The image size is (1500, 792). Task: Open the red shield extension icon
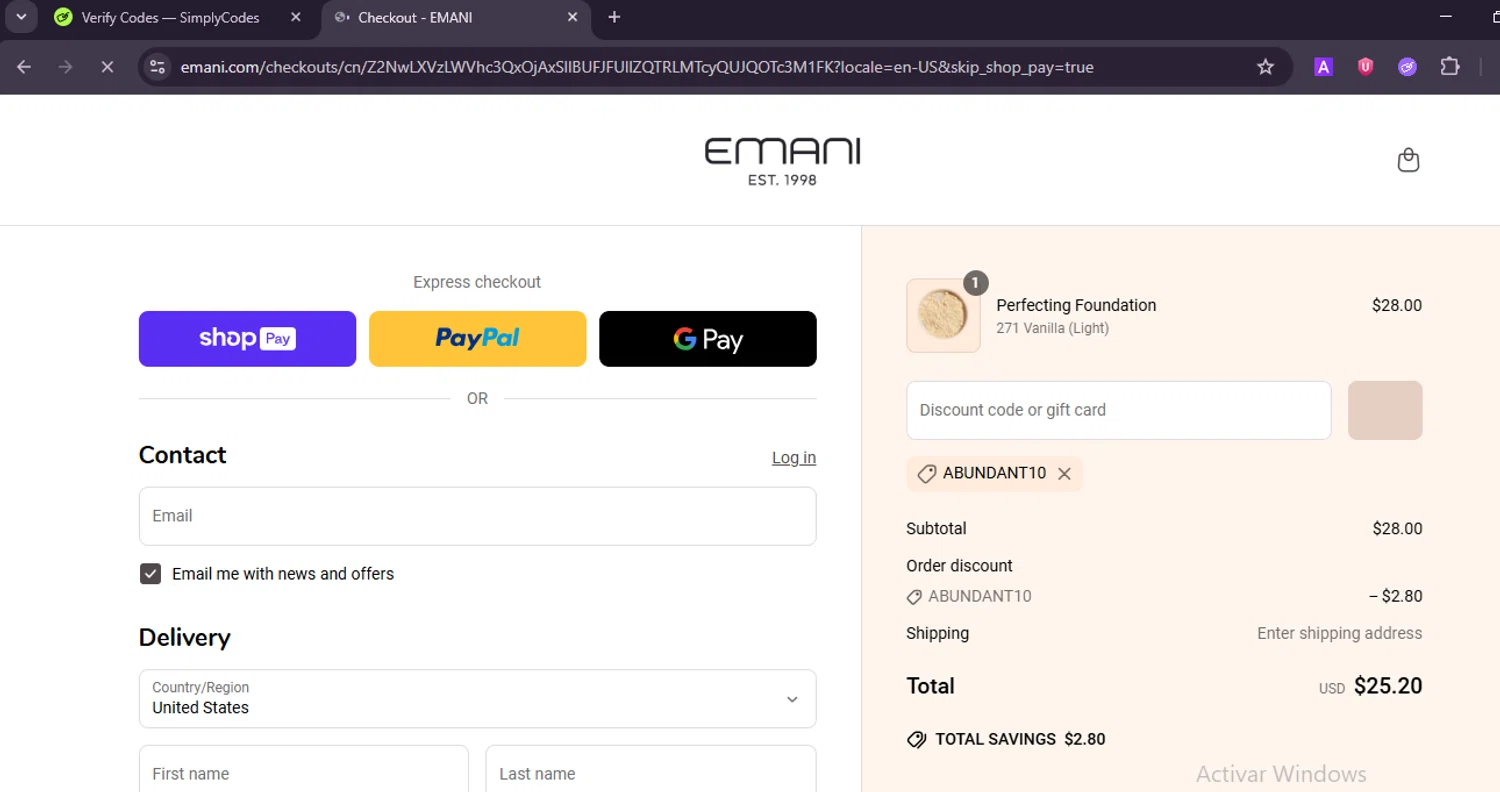(x=1365, y=67)
